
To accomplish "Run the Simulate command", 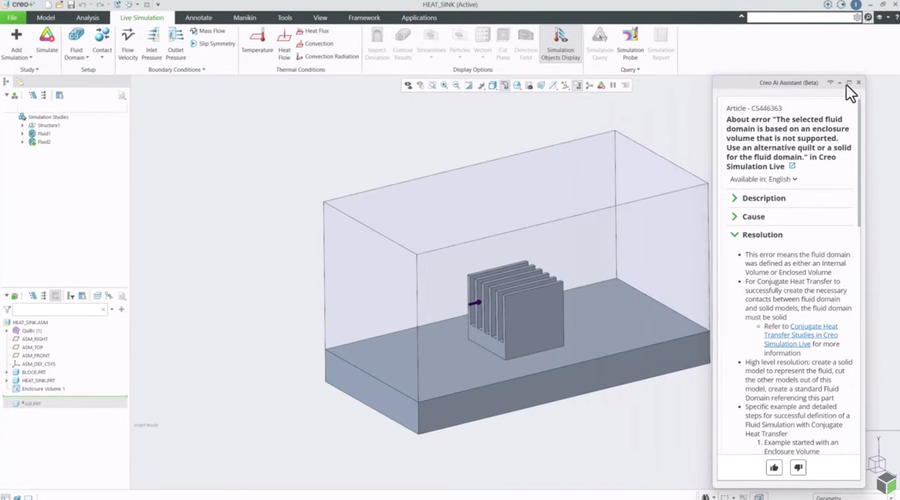I will tap(47, 41).
